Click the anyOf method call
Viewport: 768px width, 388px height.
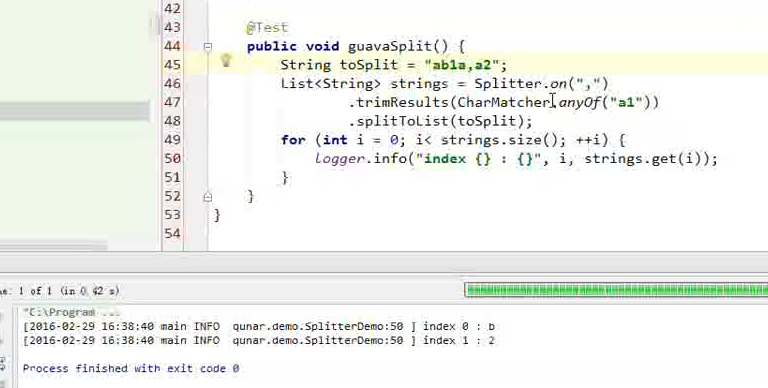(x=579, y=102)
